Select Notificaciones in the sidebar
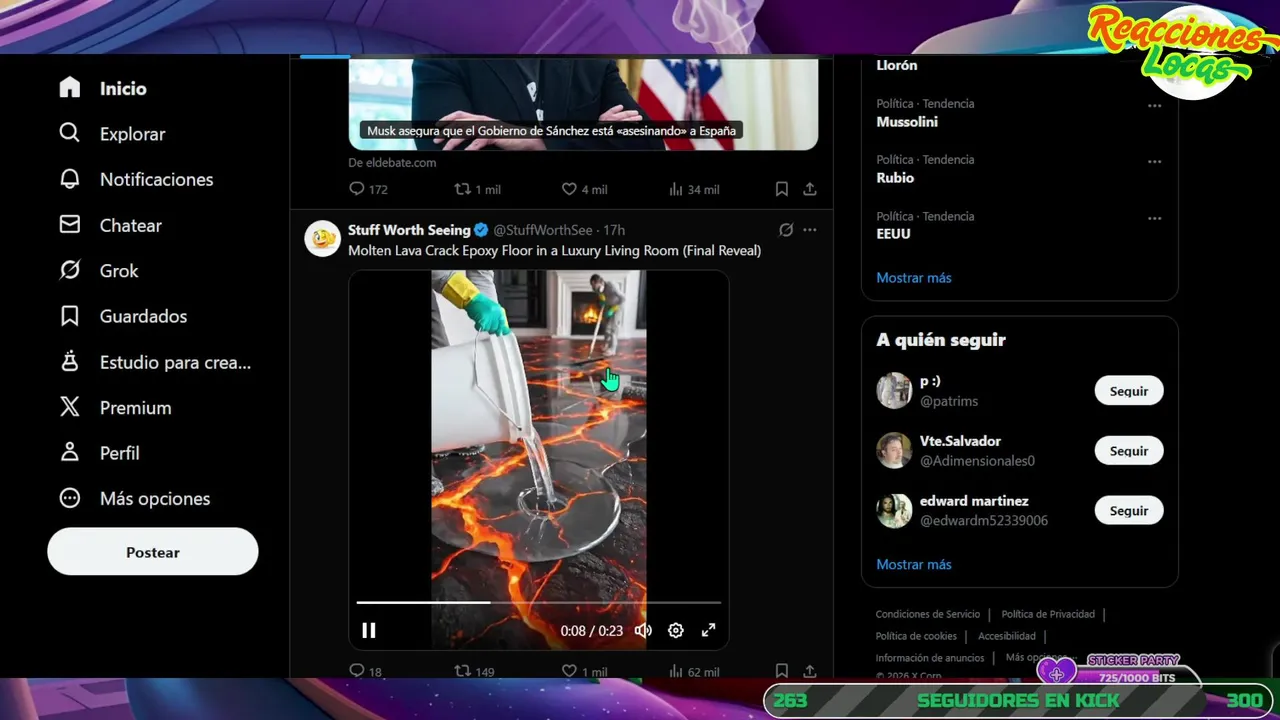Image resolution: width=1280 pixels, height=720 pixels. tap(156, 179)
